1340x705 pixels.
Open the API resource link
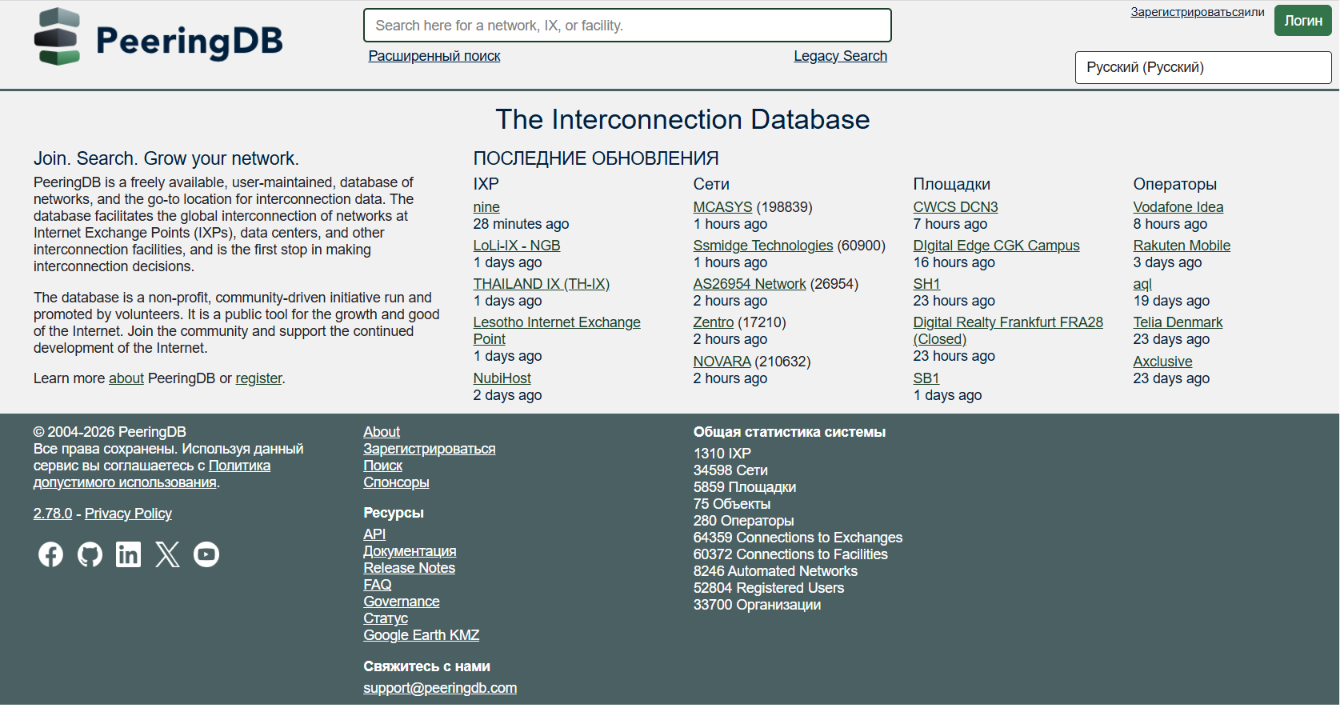[374, 534]
